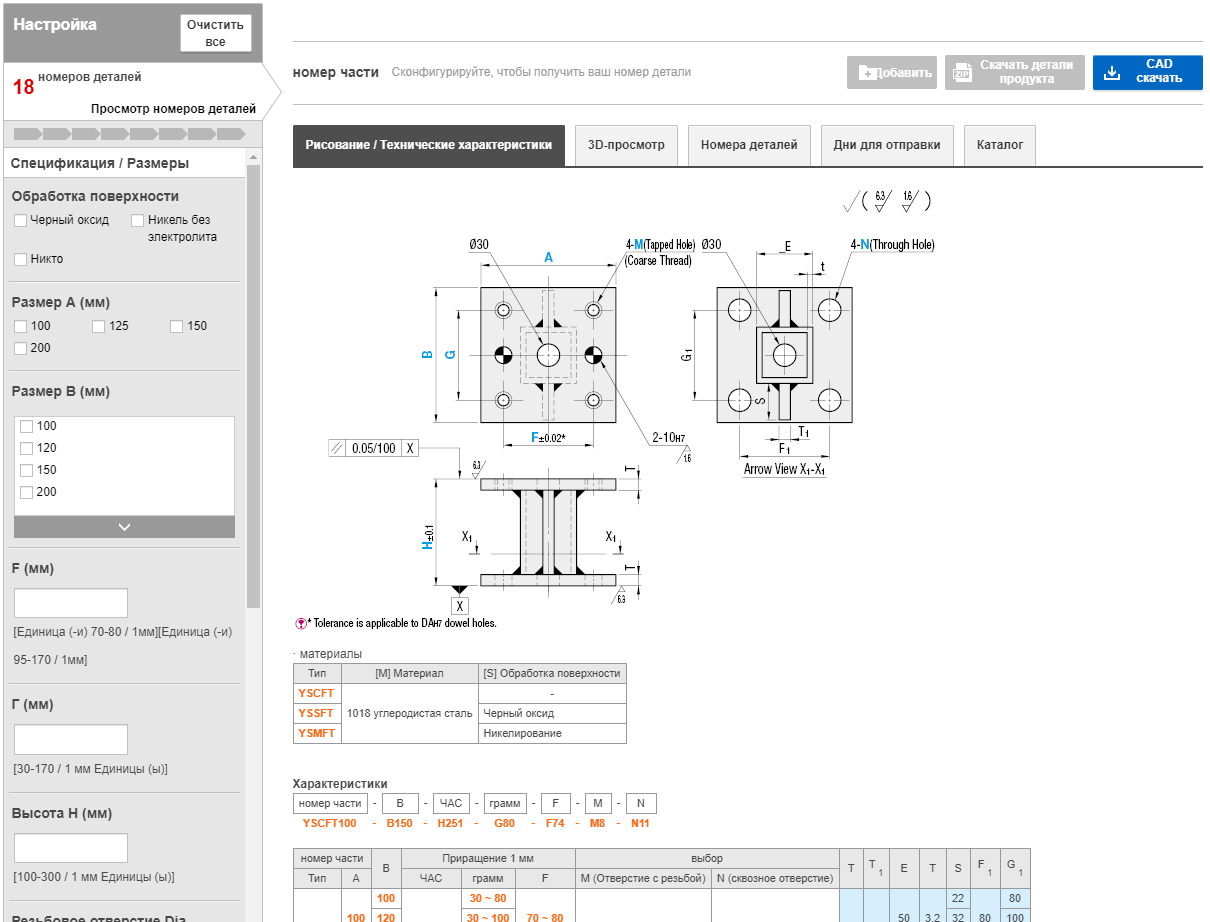Click the B150 example value
Viewport: 1210px width, 922px height.
399,823
